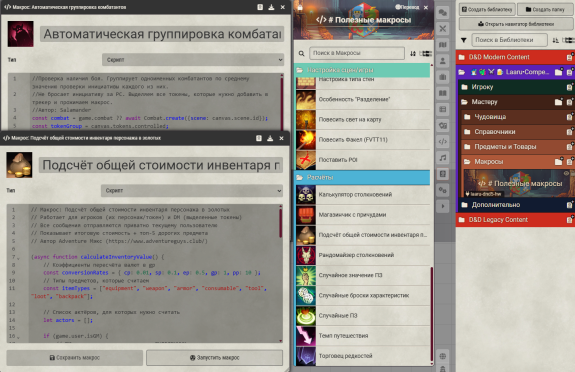
Task: Click the download icon in the grouping macro header
Action: point(271,7)
